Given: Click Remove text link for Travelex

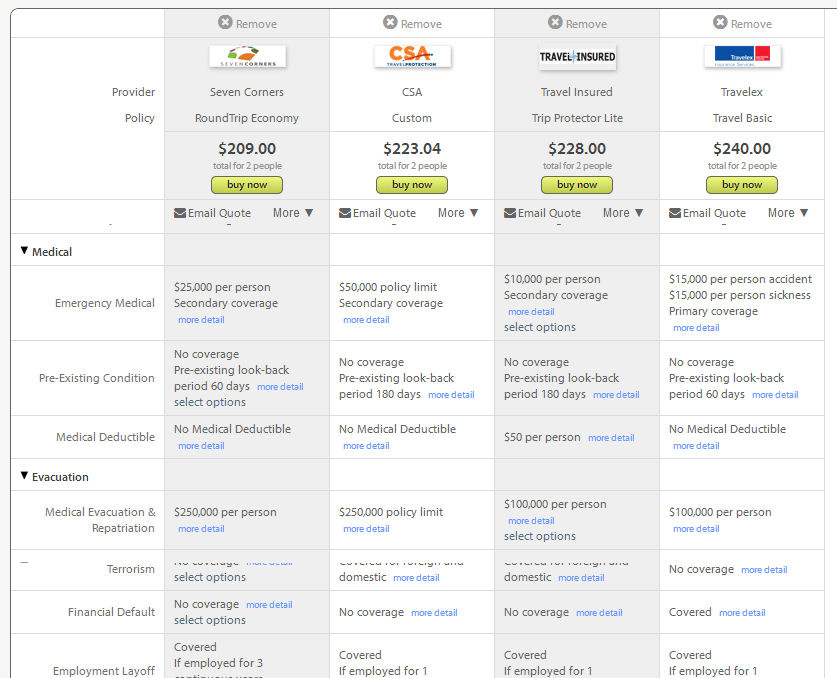Looking at the screenshot, I should click(x=751, y=24).
